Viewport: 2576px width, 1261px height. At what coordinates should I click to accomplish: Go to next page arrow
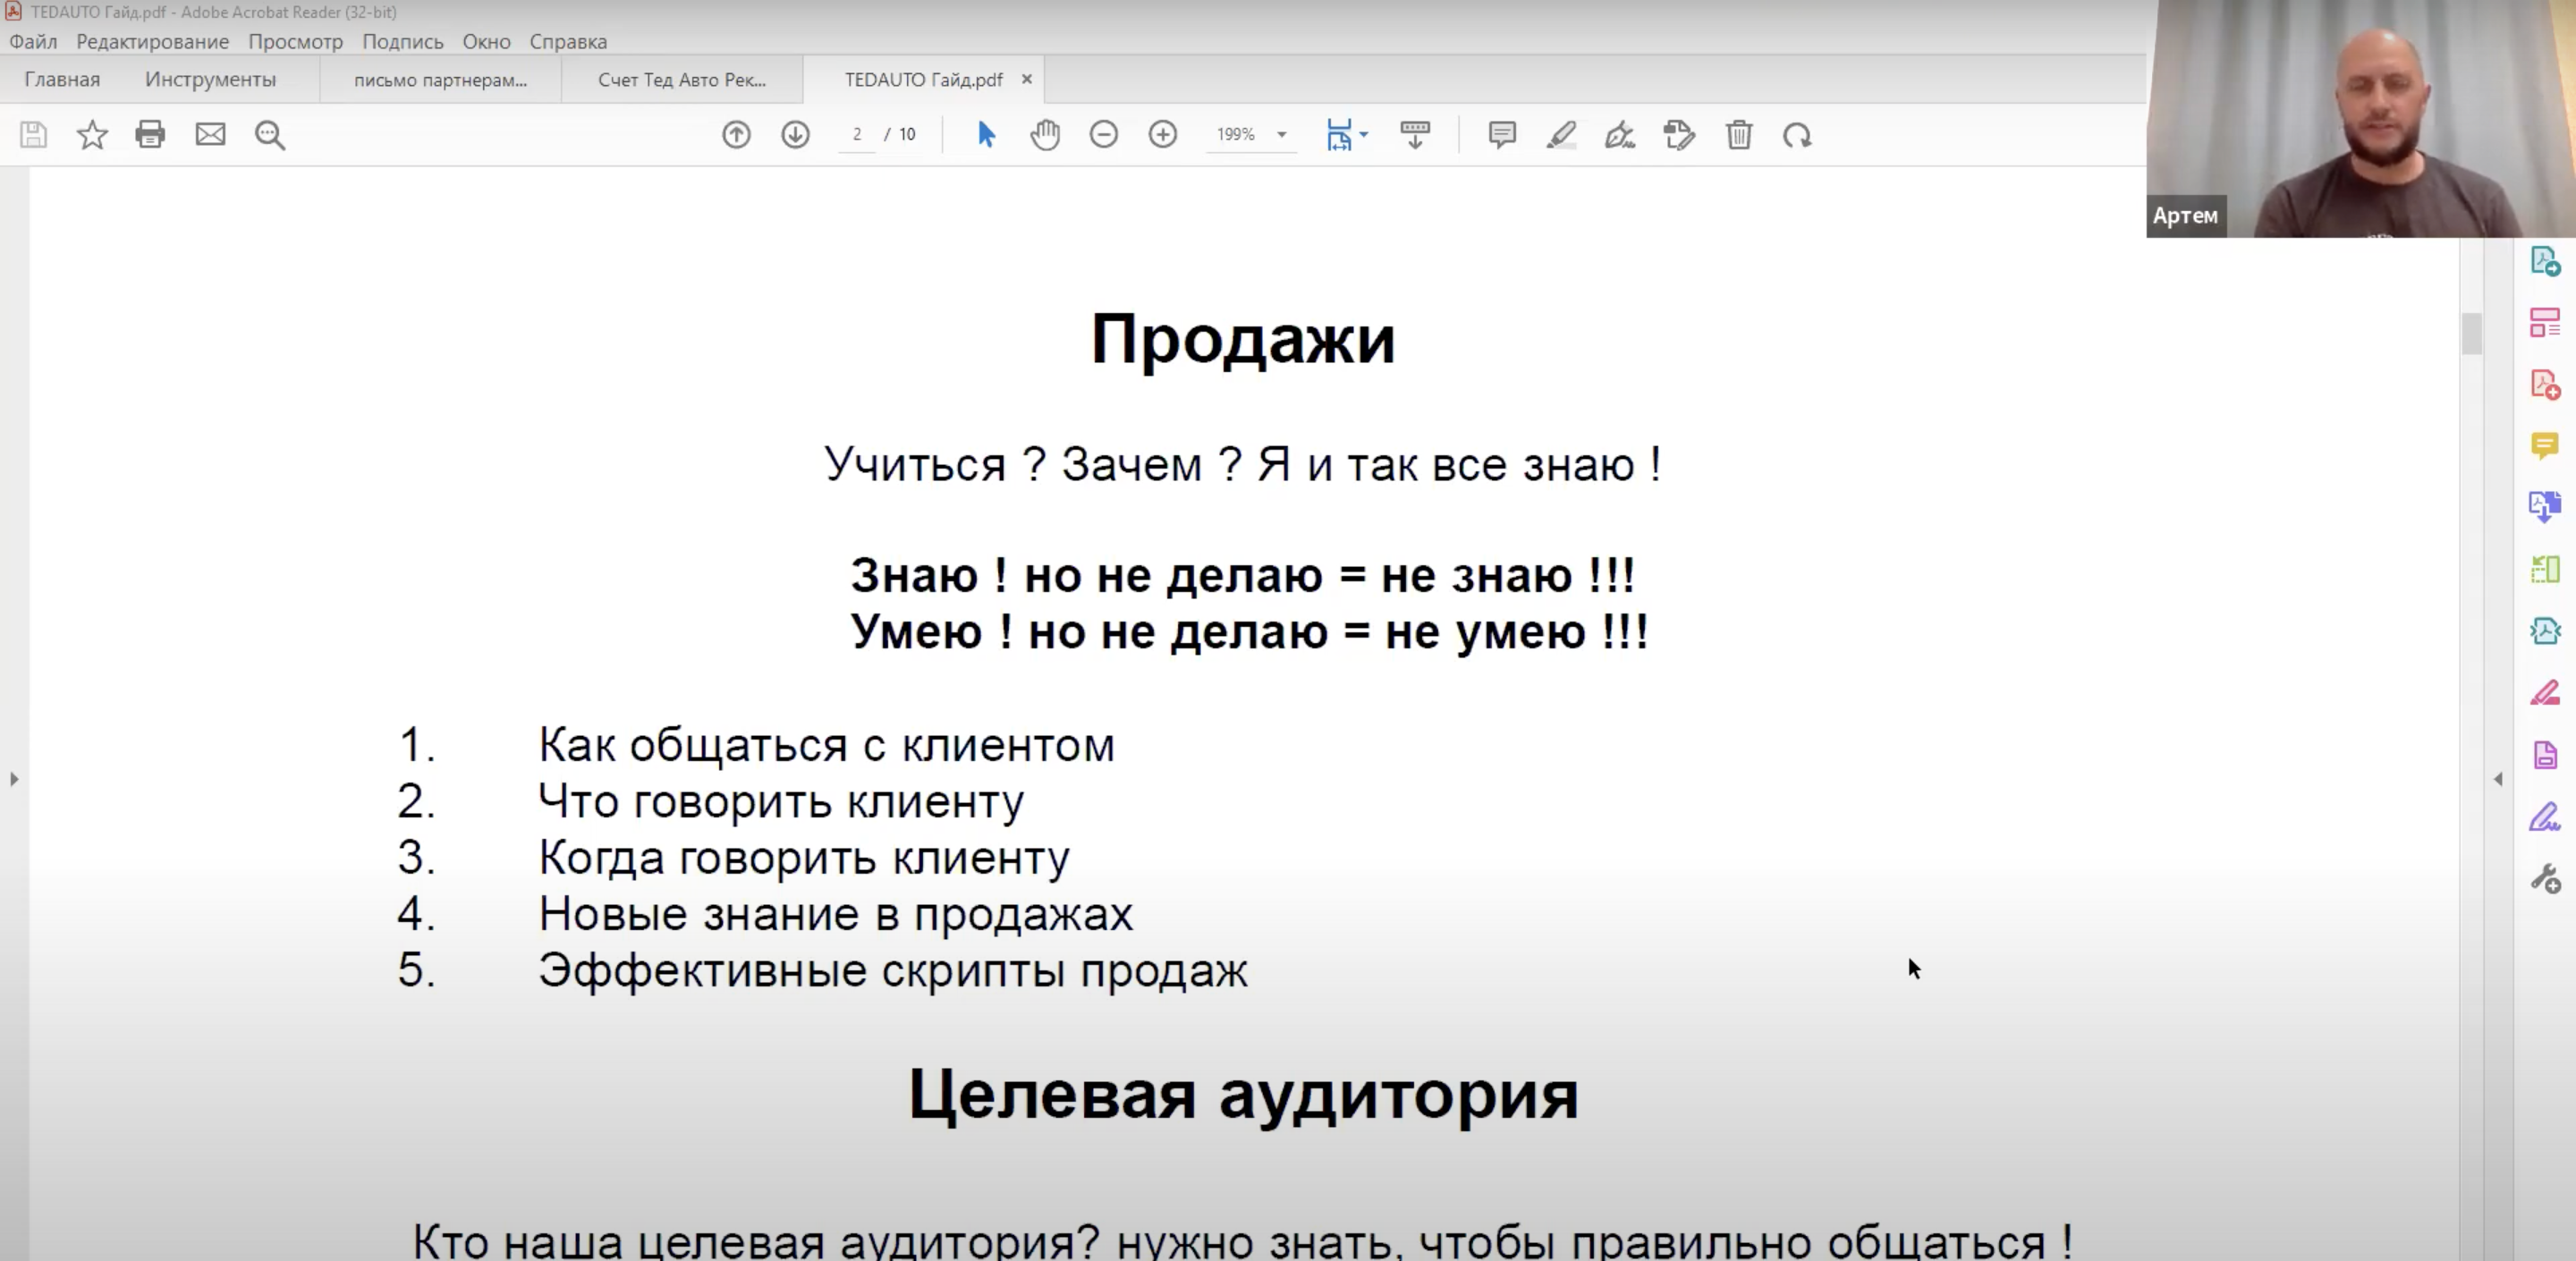[x=795, y=134]
